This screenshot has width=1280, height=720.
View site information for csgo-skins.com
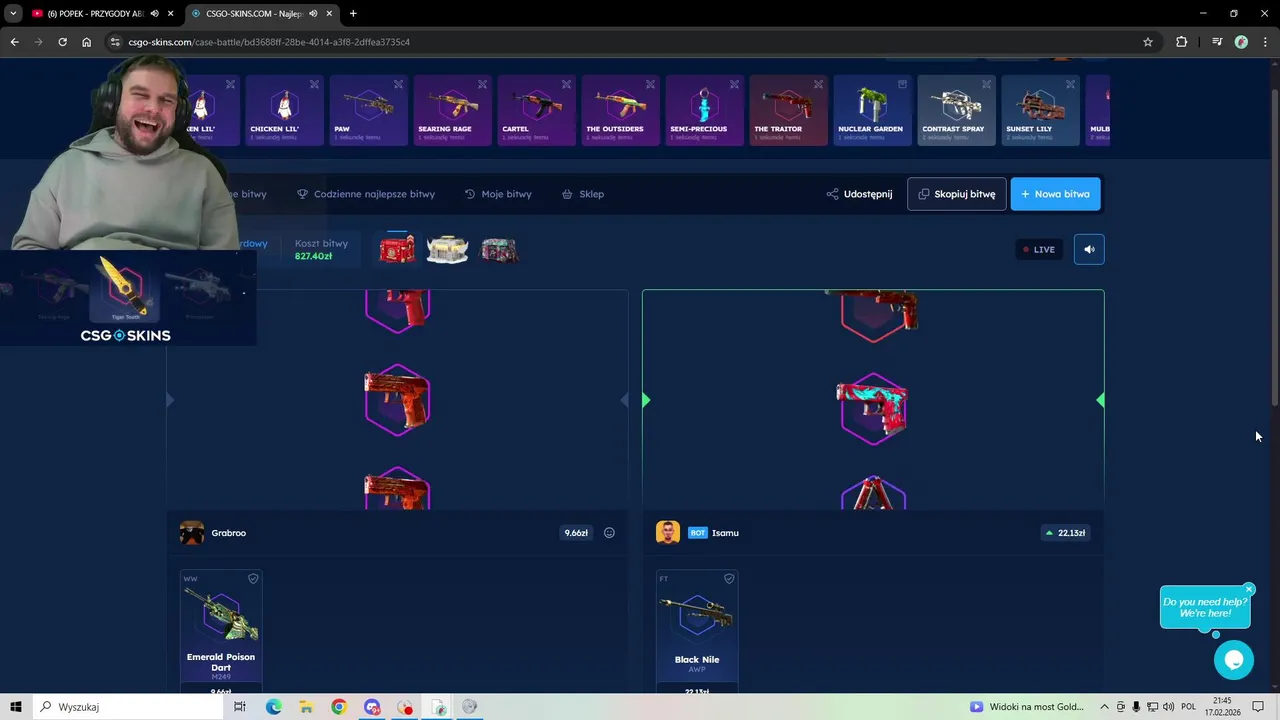click(x=115, y=42)
